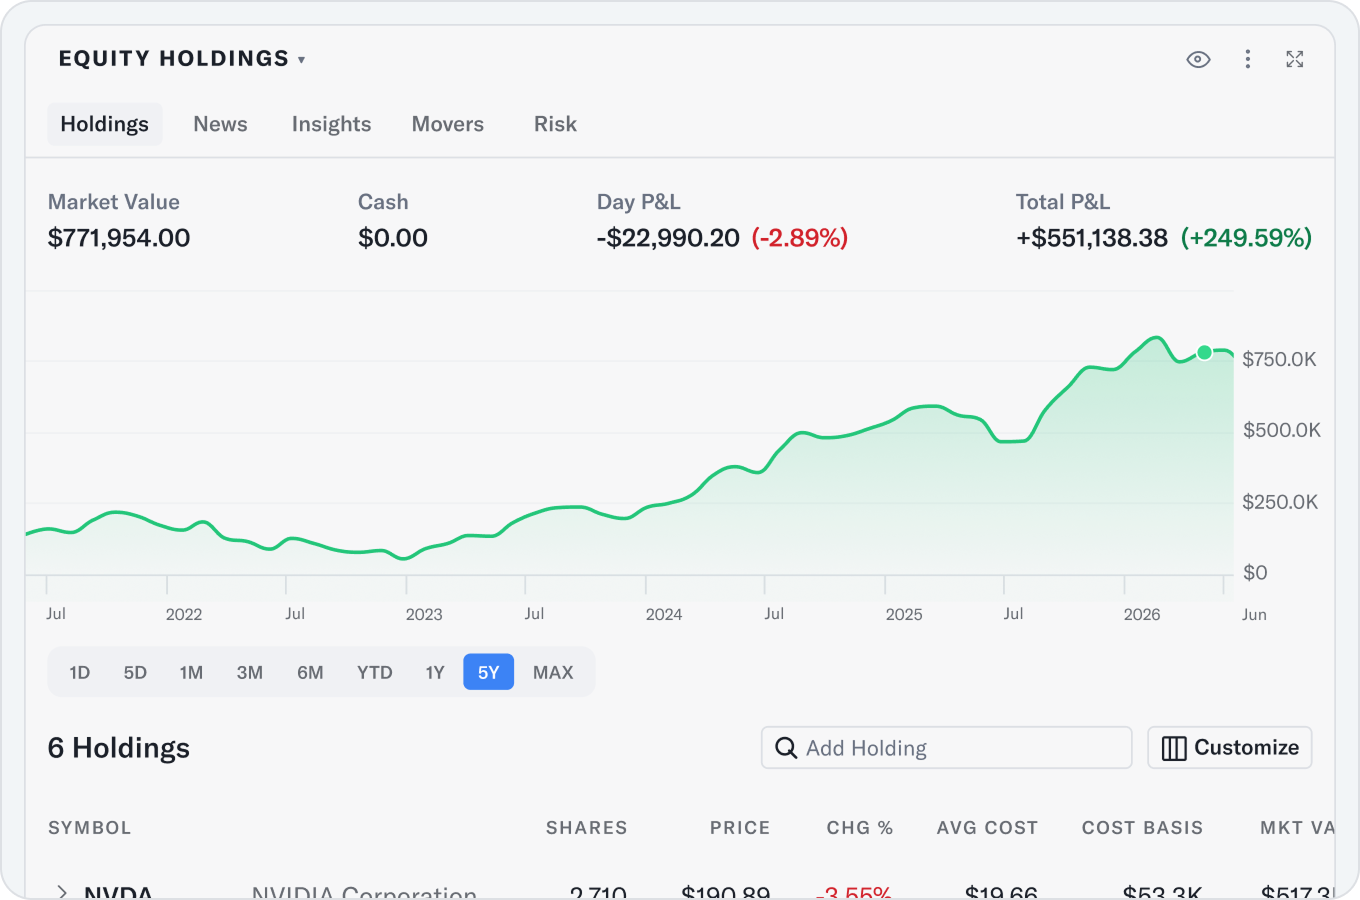Focus the Add Holding search field
Image resolution: width=1360 pixels, height=900 pixels.
947,748
